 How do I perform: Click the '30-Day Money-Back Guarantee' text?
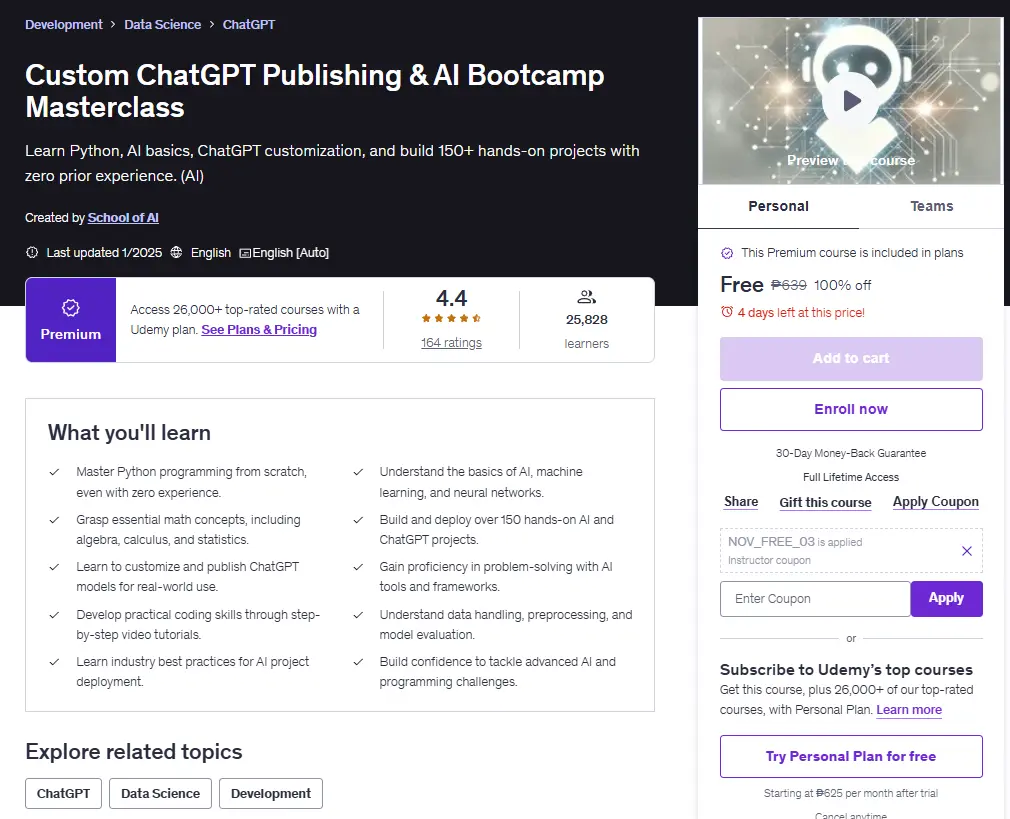(x=851, y=453)
